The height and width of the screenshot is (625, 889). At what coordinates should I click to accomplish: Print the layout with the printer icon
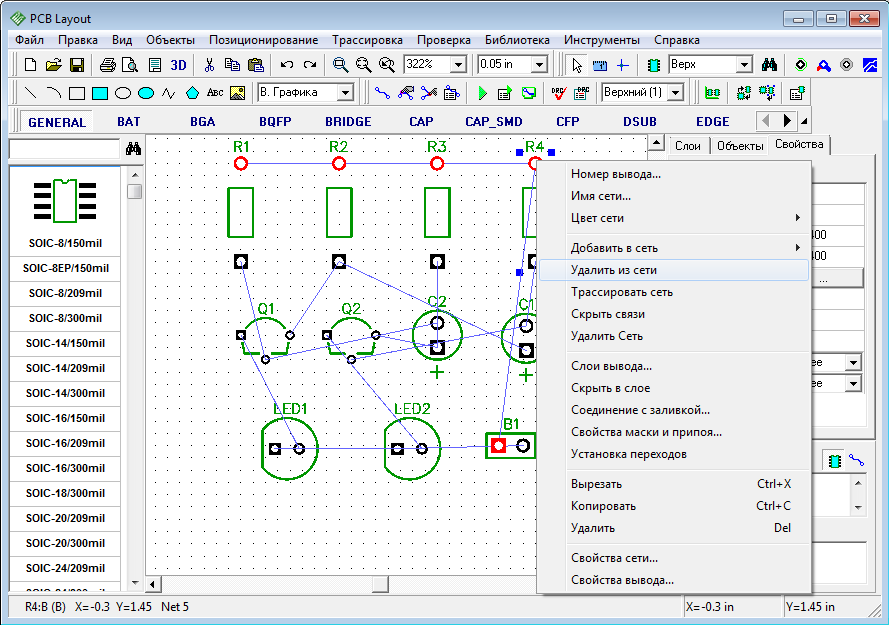[108, 65]
